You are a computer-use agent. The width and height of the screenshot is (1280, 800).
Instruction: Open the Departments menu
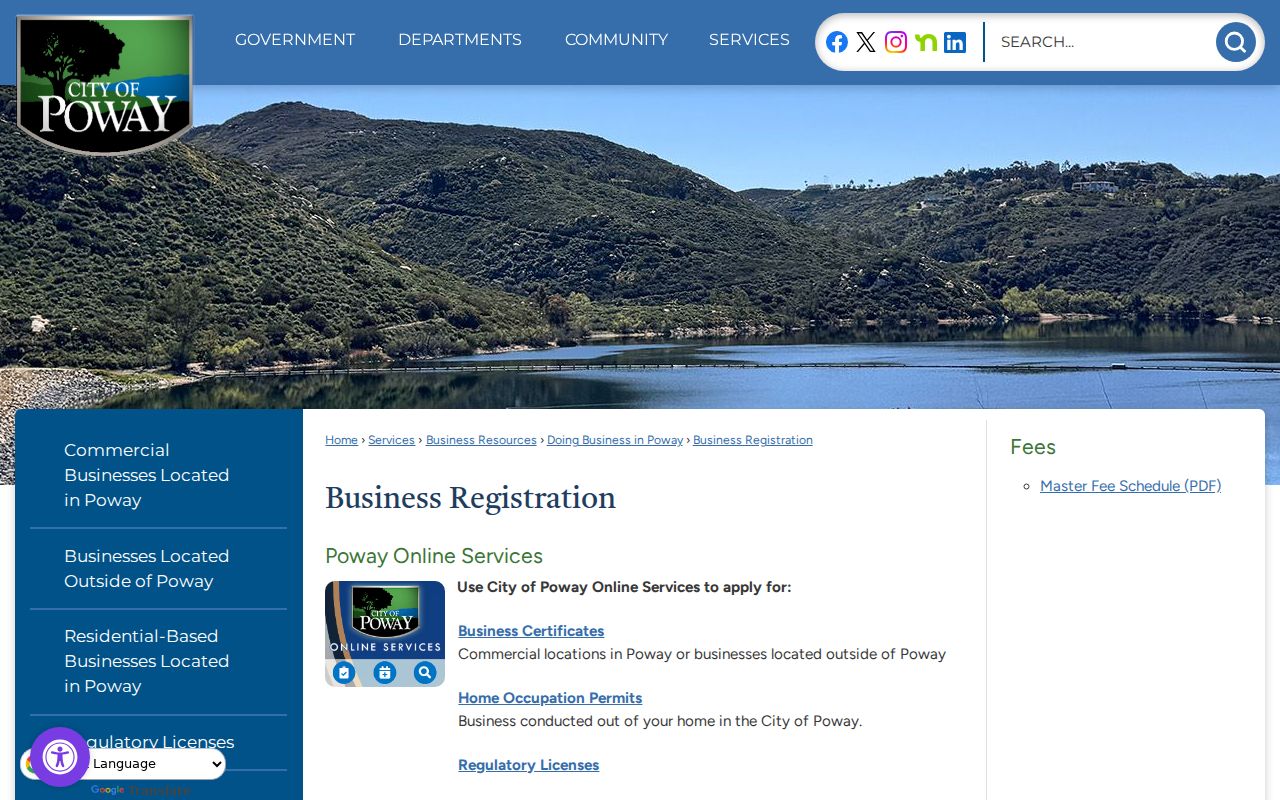[x=460, y=40]
